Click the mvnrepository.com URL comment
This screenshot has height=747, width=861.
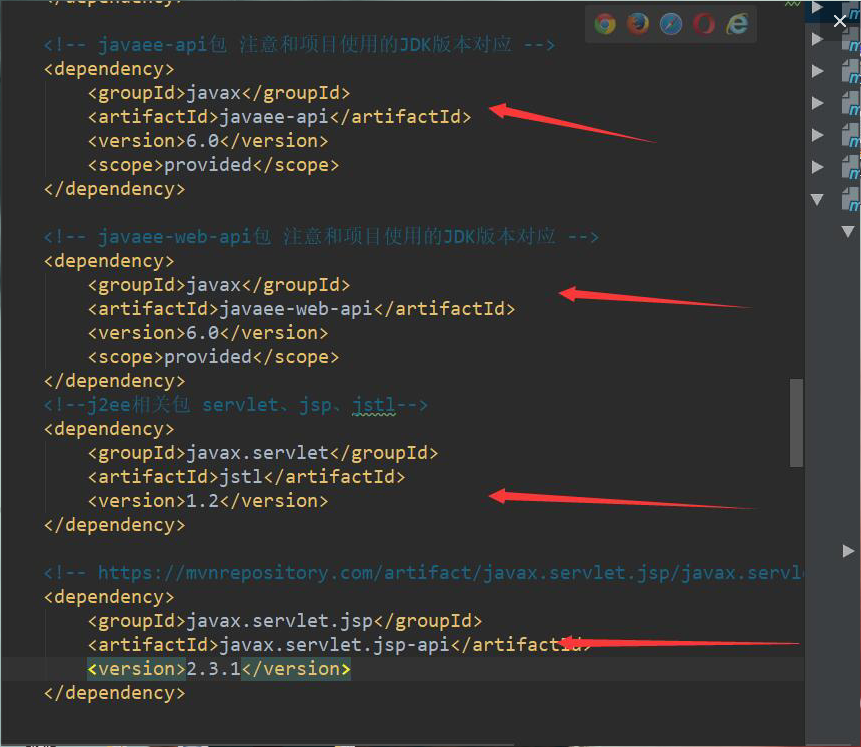tap(423, 573)
